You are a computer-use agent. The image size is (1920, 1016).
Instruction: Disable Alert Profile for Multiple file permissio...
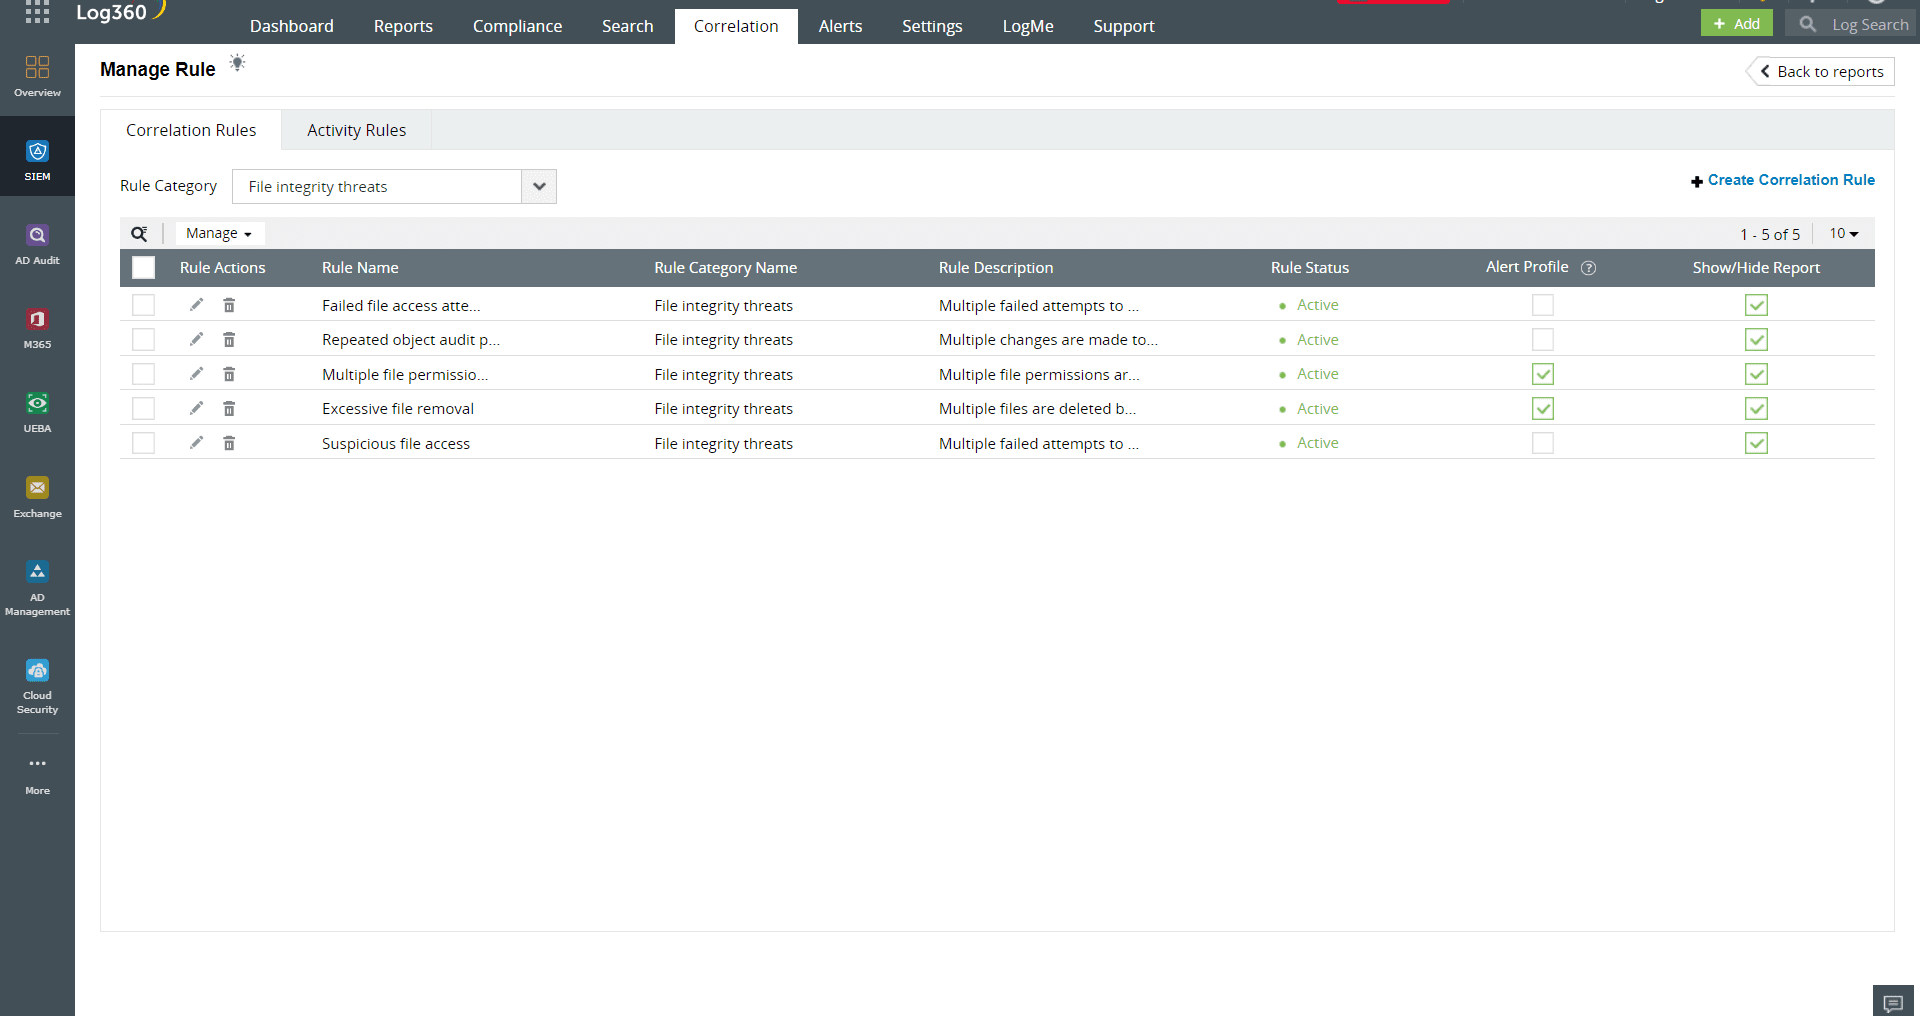(x=1543, y=374)
